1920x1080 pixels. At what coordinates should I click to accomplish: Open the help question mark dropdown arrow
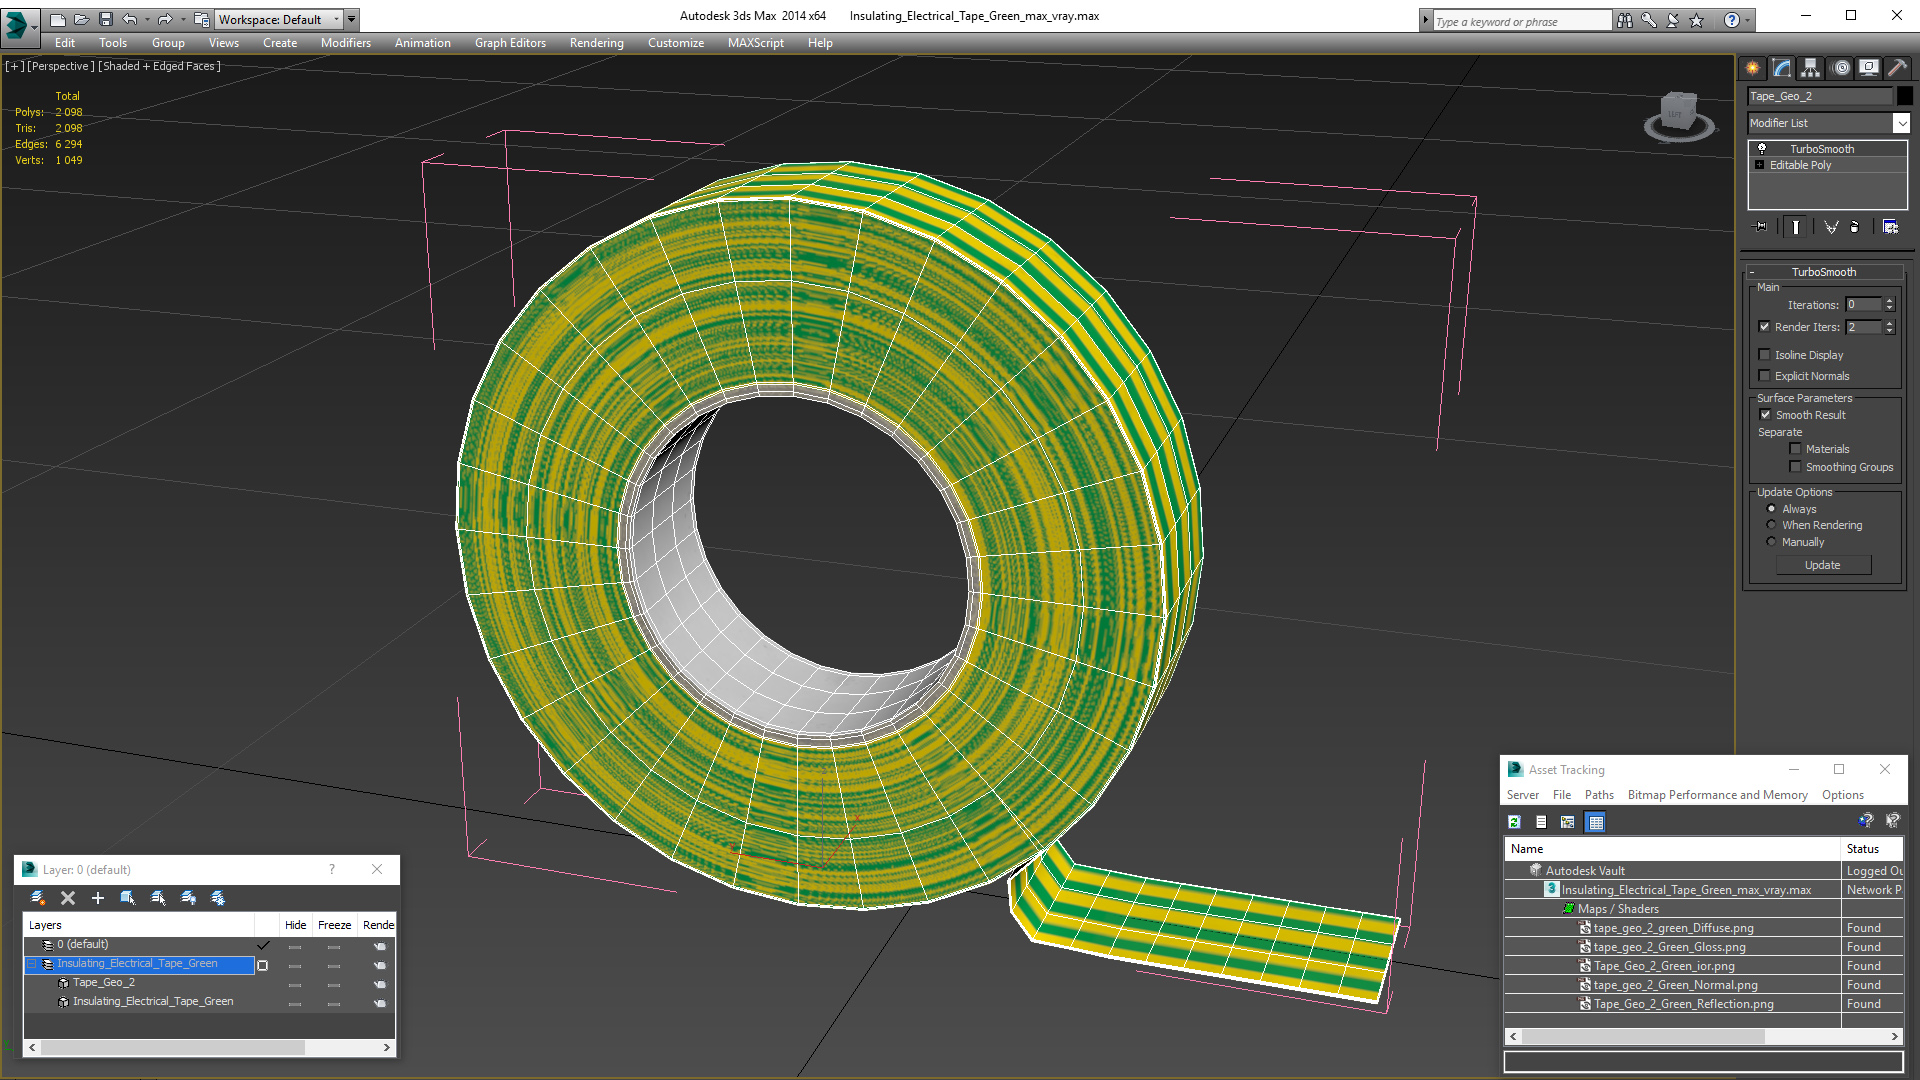pos(1748,20)
